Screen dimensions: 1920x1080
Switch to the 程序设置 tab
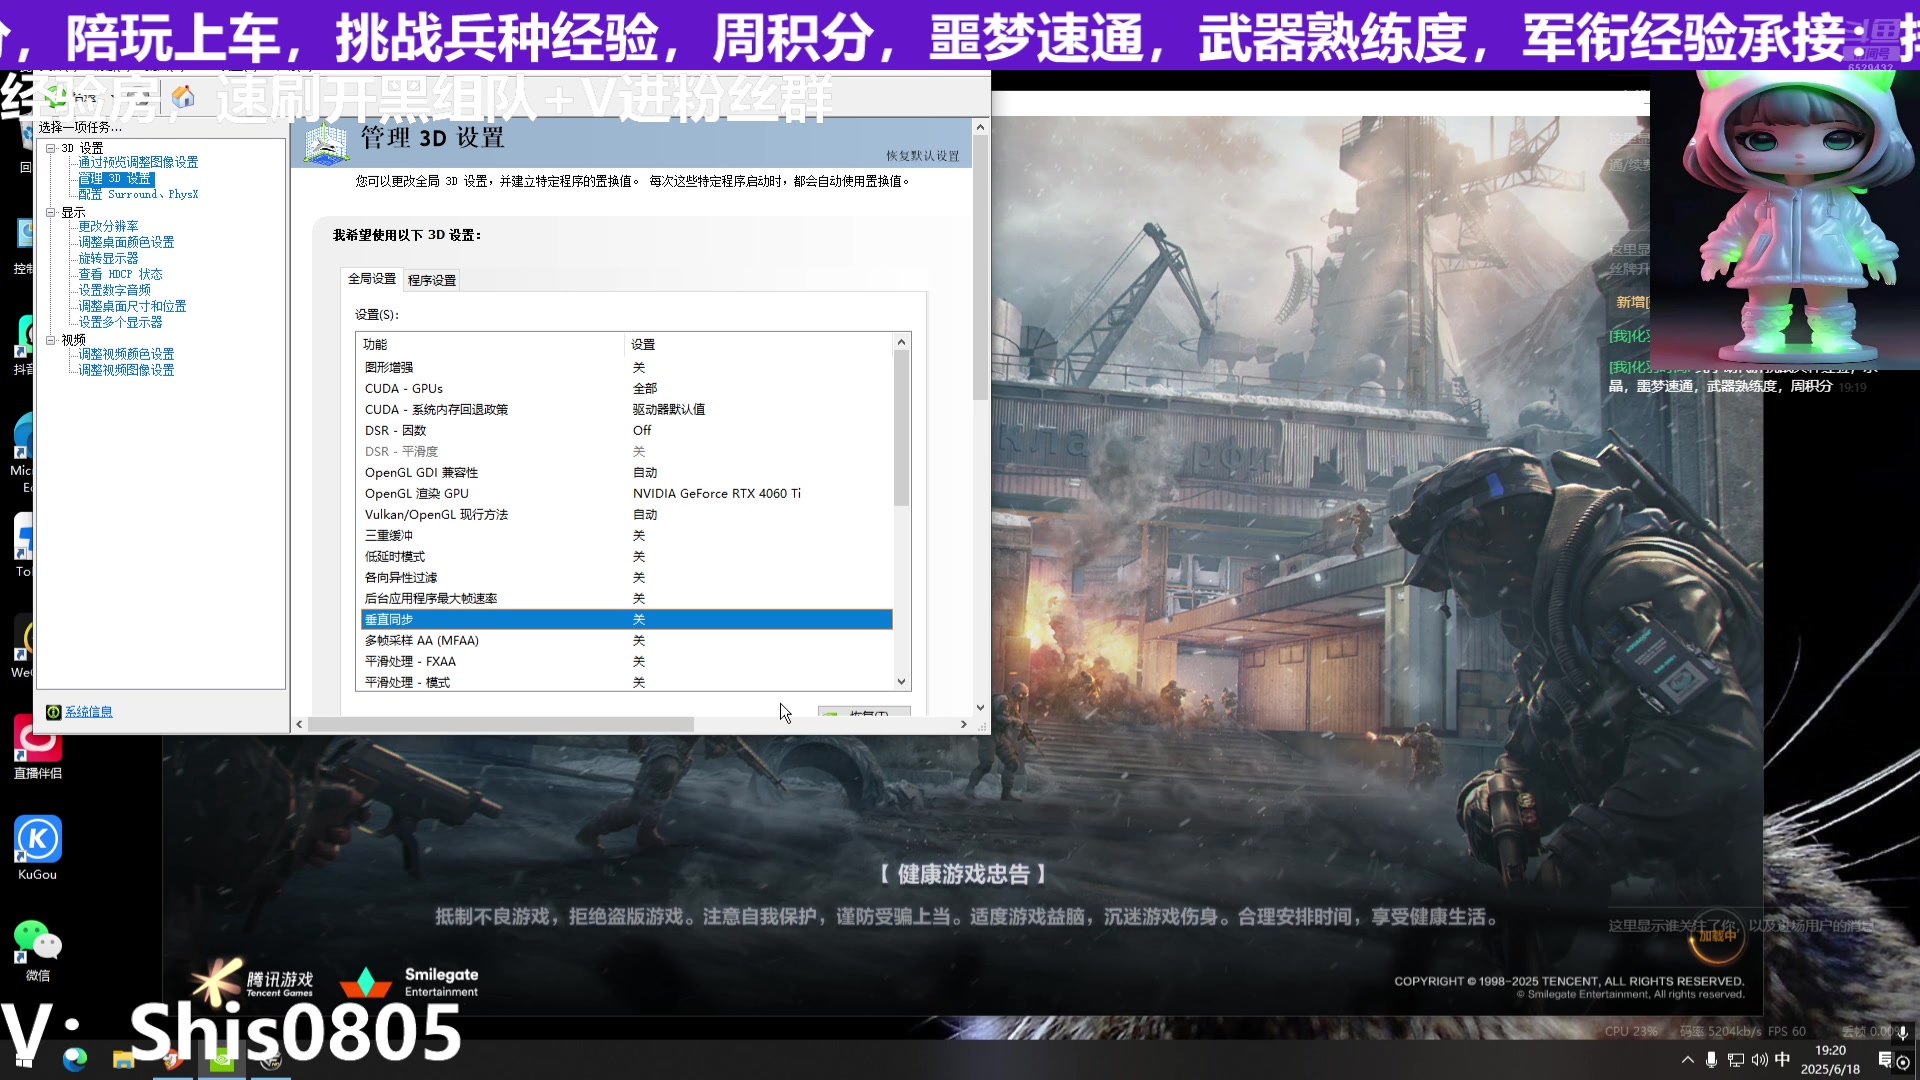point(432,280)
